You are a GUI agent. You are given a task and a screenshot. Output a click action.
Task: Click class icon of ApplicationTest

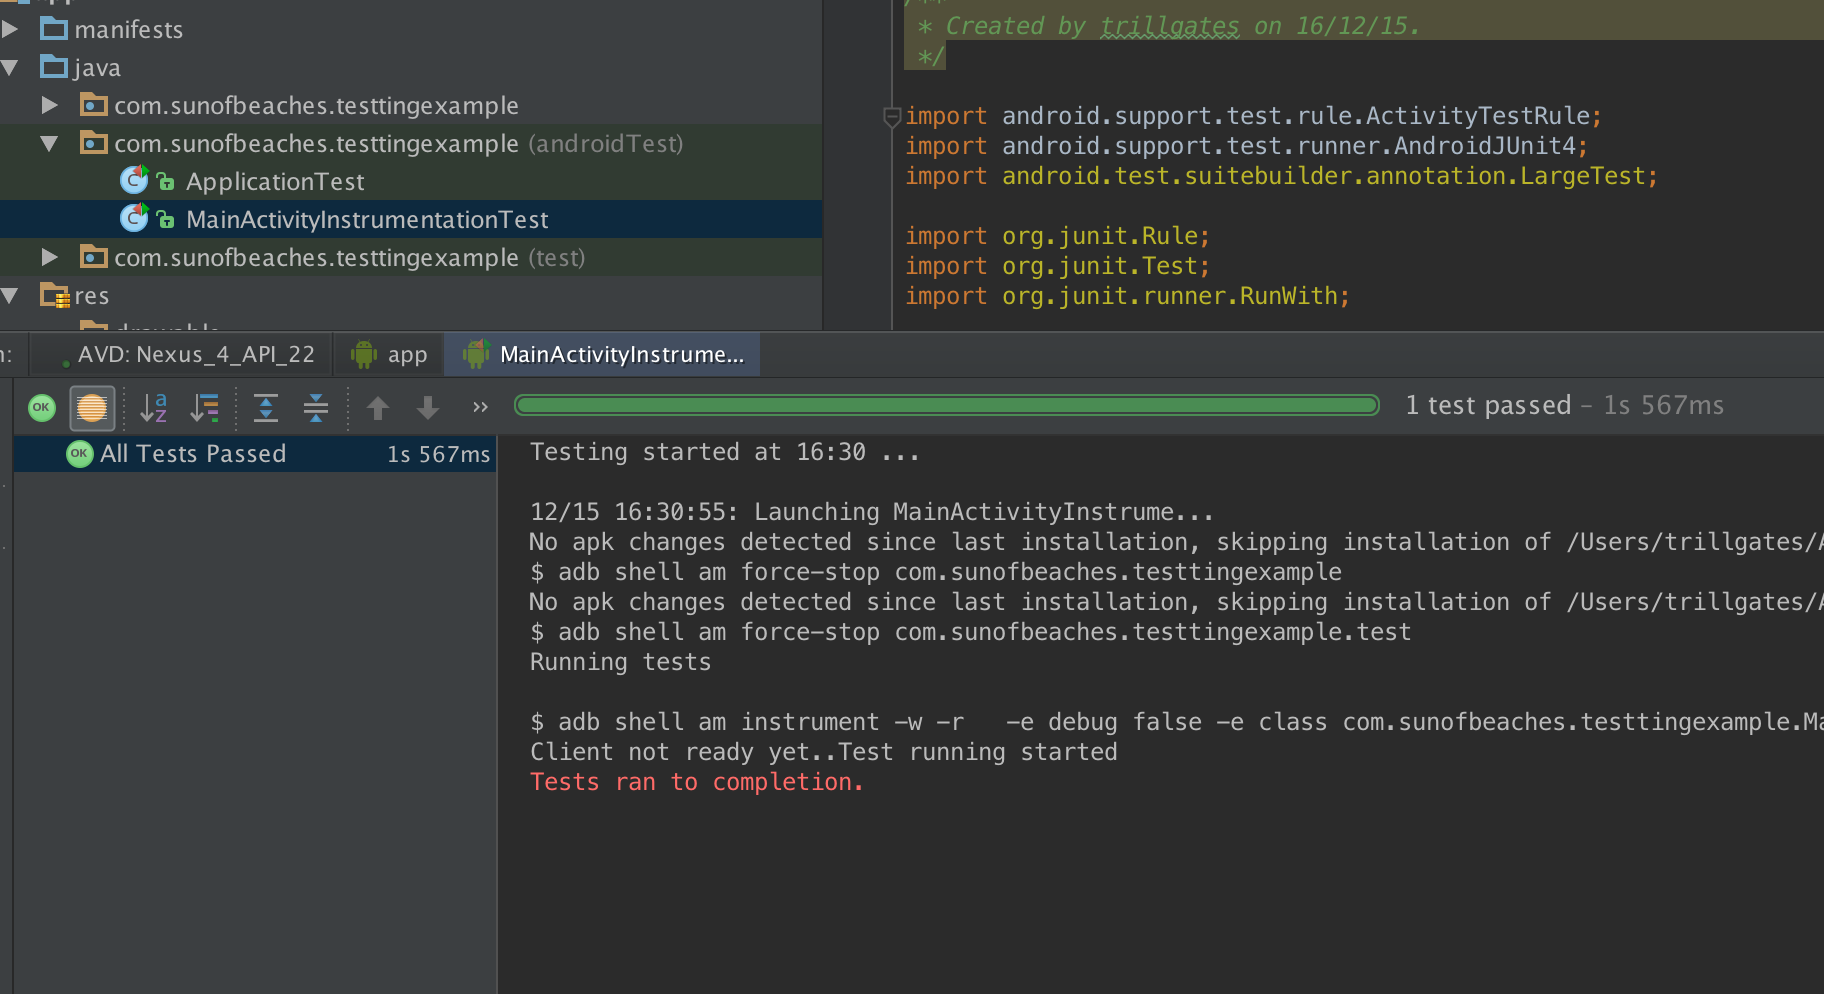pyautogui.click(x=134, y=180)
